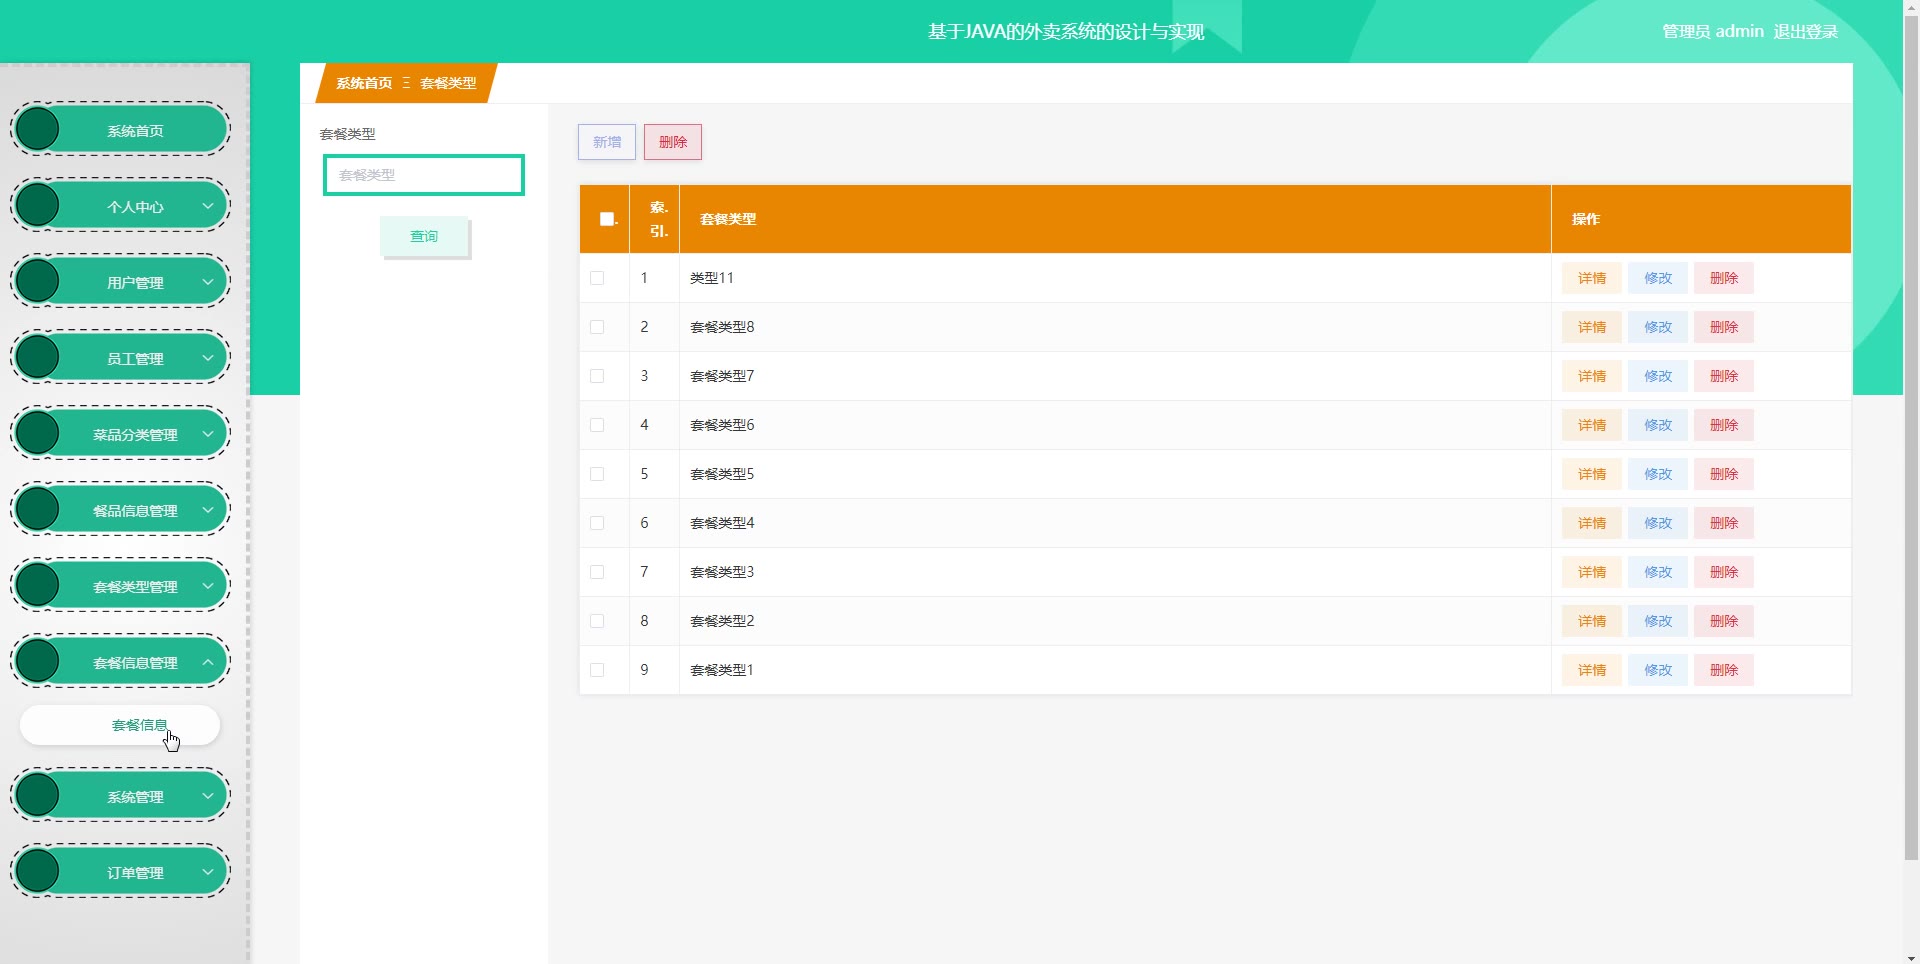The image size is (1920, 964).
Task: Click the circle icon on 员工管理
Action: click(x=38, y=357)
